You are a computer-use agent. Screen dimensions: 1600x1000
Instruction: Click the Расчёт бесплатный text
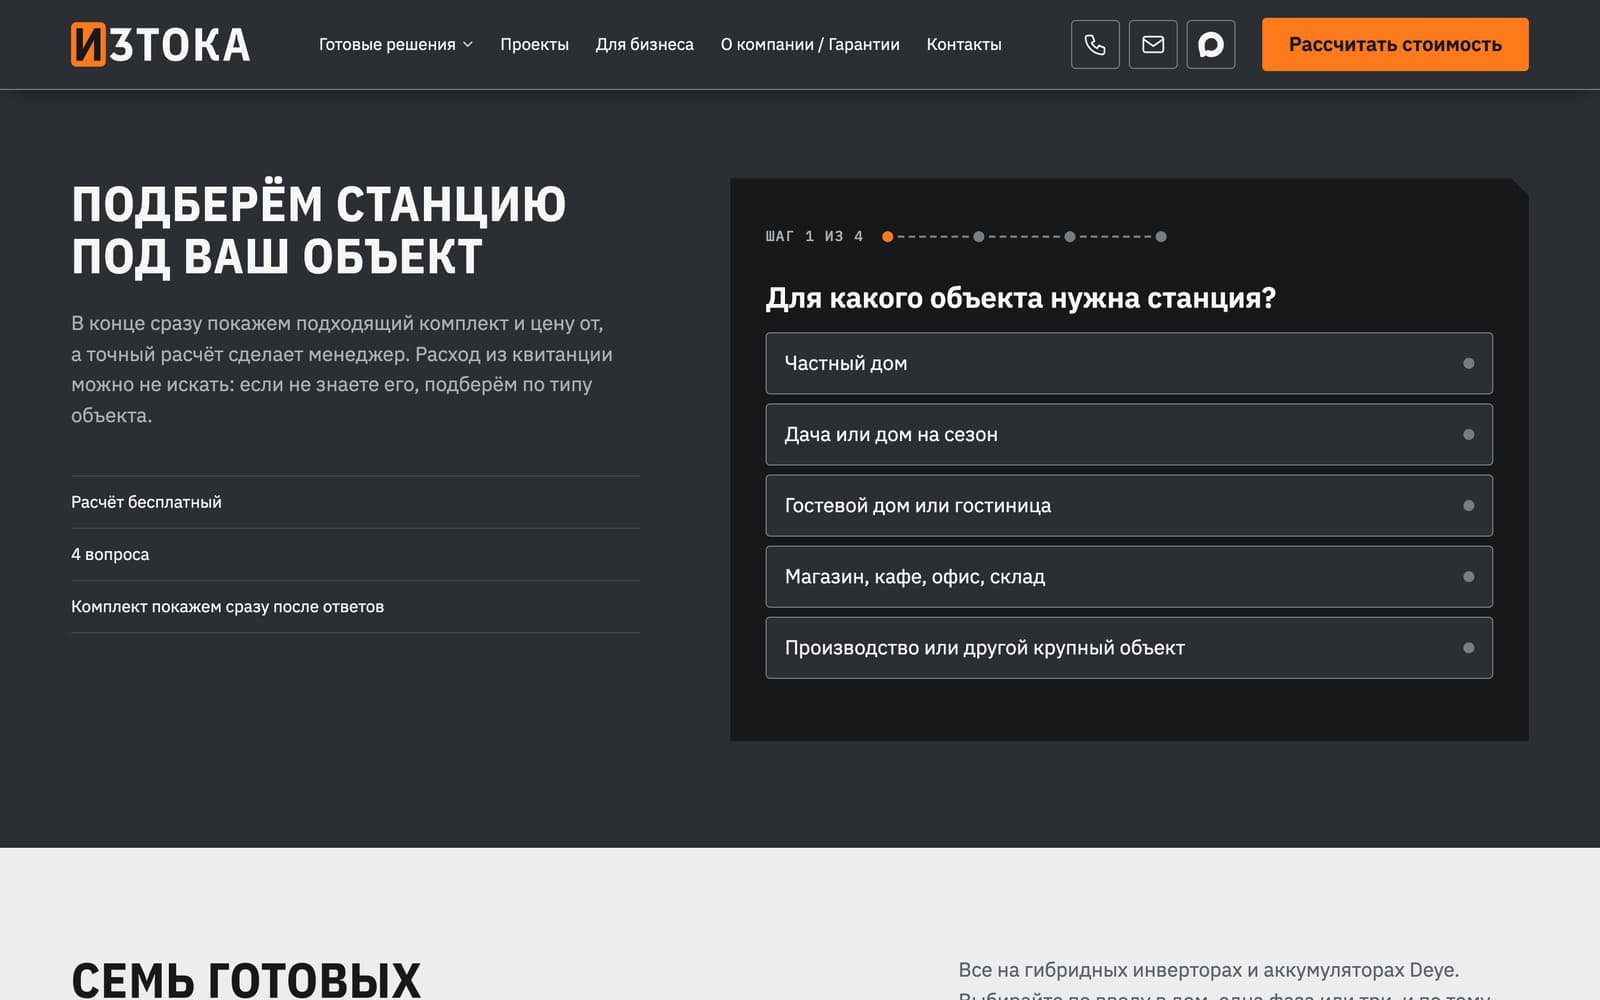click(146, 502)
